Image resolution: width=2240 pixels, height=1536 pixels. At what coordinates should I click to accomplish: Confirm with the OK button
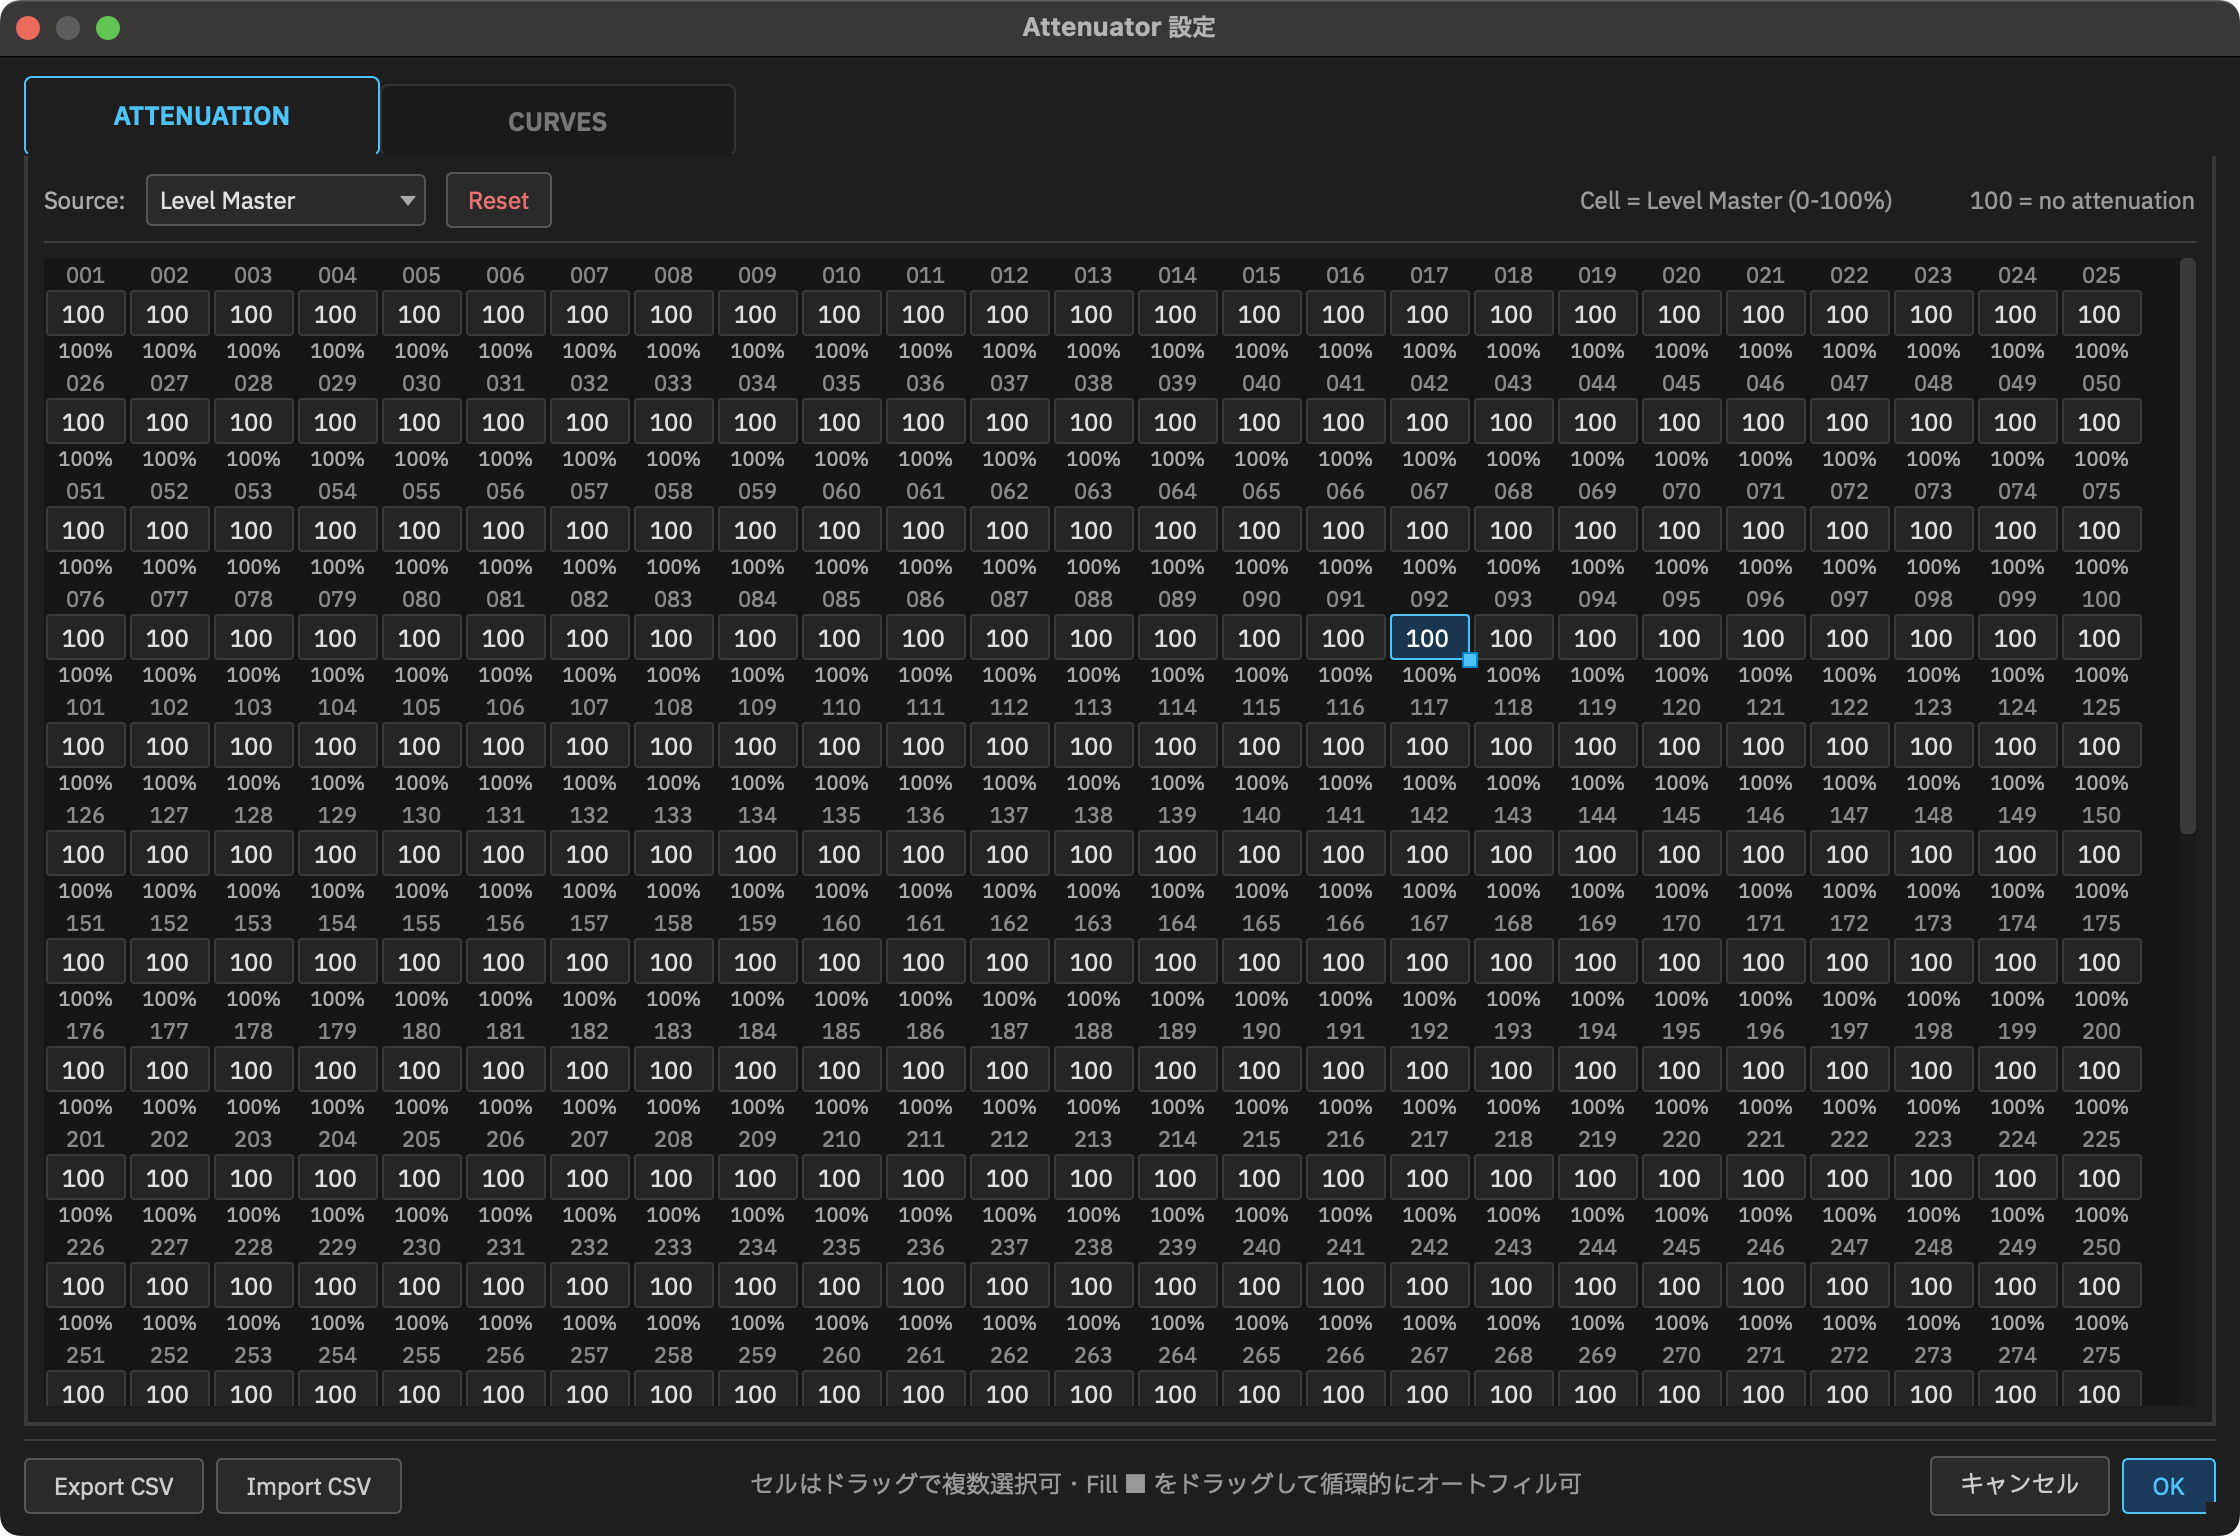pos(2168,1486)
